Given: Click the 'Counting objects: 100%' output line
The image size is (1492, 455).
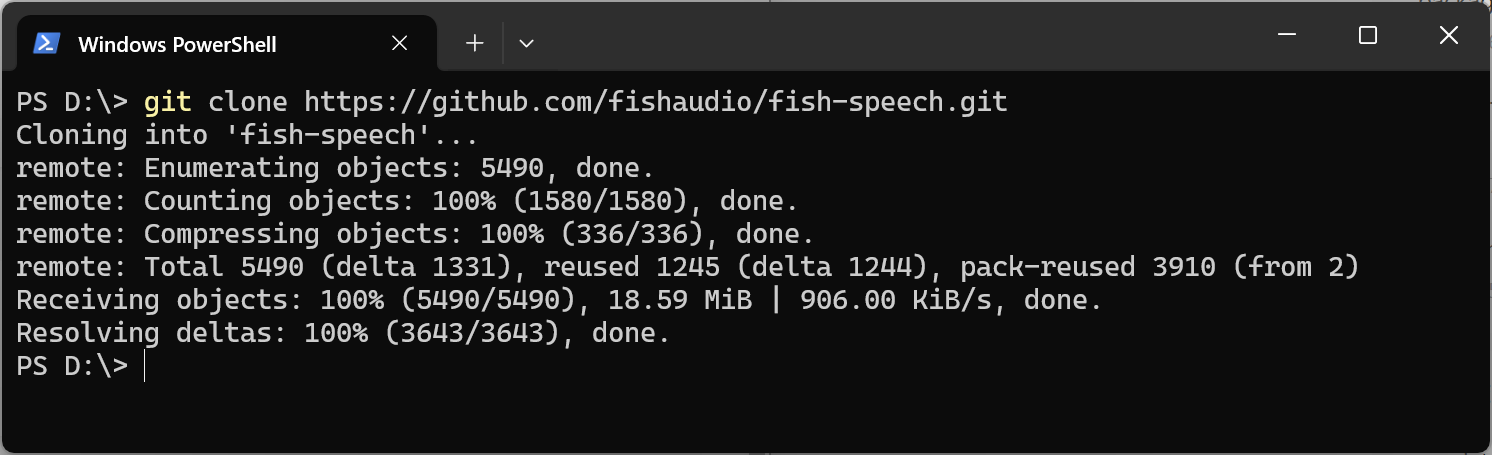Looking at the screenshot, I should click(x=407, y=201).
